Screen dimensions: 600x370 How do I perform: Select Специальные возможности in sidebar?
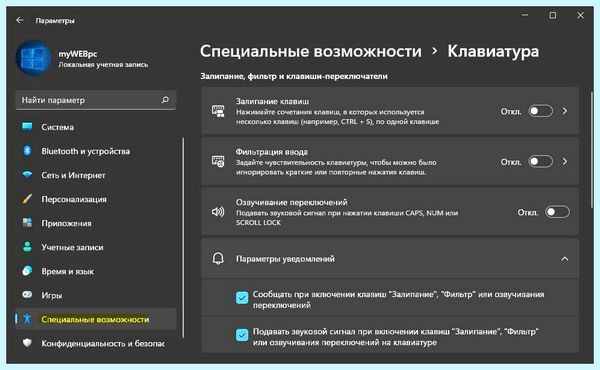(x=96, y=319)
